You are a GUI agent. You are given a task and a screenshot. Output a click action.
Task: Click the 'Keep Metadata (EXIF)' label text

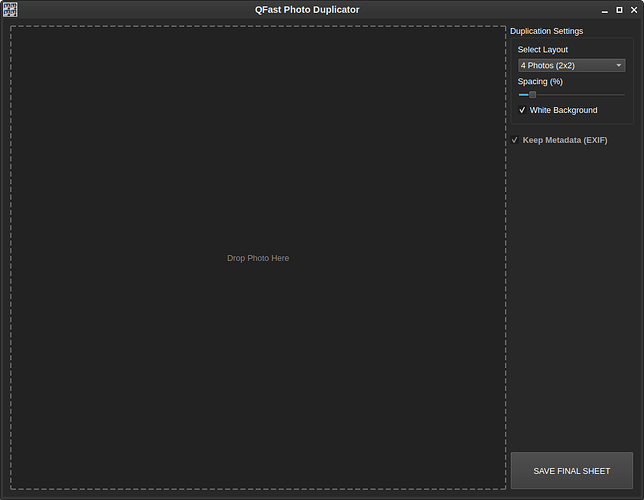pos(565,140)
